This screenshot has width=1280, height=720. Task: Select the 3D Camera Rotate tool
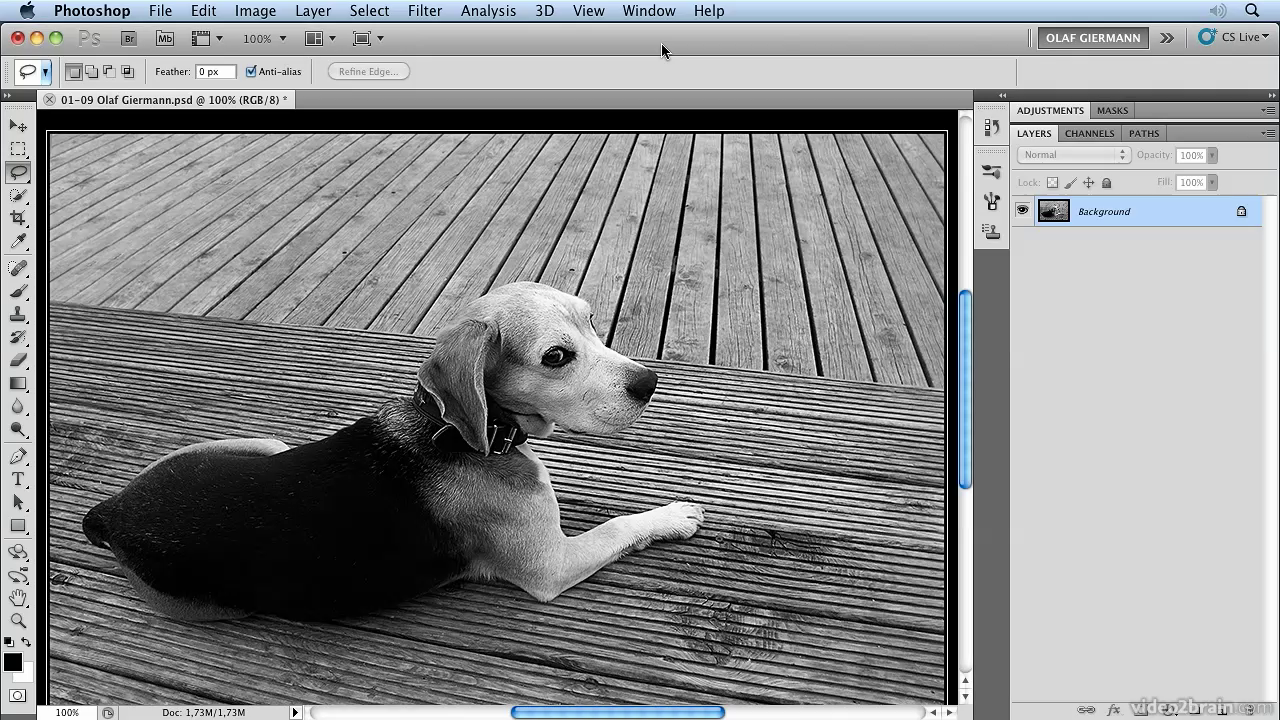(x=18, y=575)
